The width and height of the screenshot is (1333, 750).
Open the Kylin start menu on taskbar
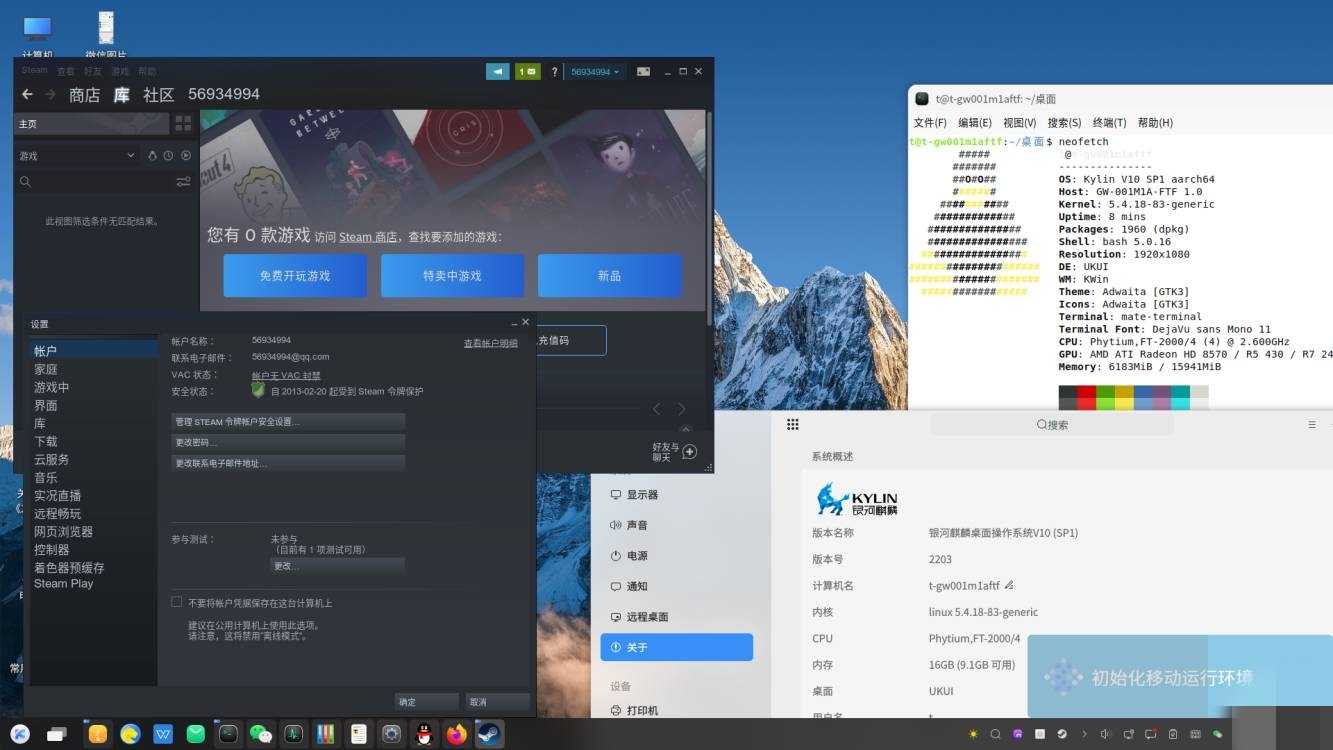(22, 734)
